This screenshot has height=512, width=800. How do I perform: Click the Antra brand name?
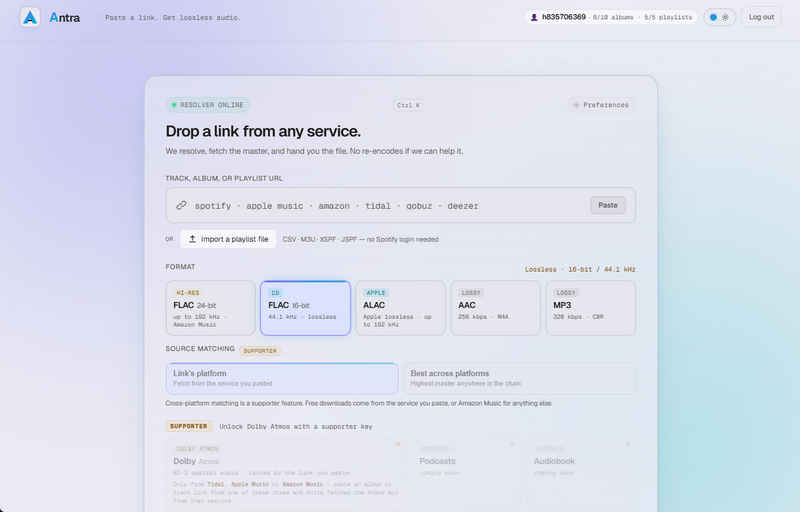[64, 18]
